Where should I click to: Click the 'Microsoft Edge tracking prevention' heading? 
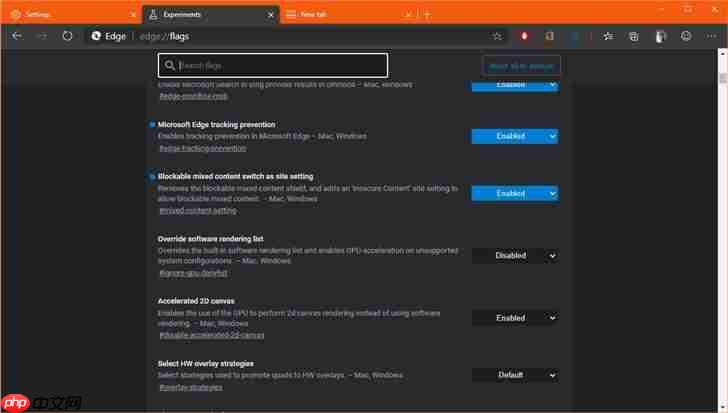pos(216,124)
